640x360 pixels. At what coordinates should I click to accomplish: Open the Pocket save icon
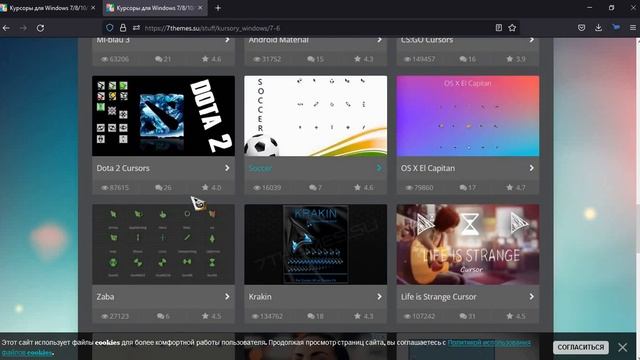(x=582, y=28)
